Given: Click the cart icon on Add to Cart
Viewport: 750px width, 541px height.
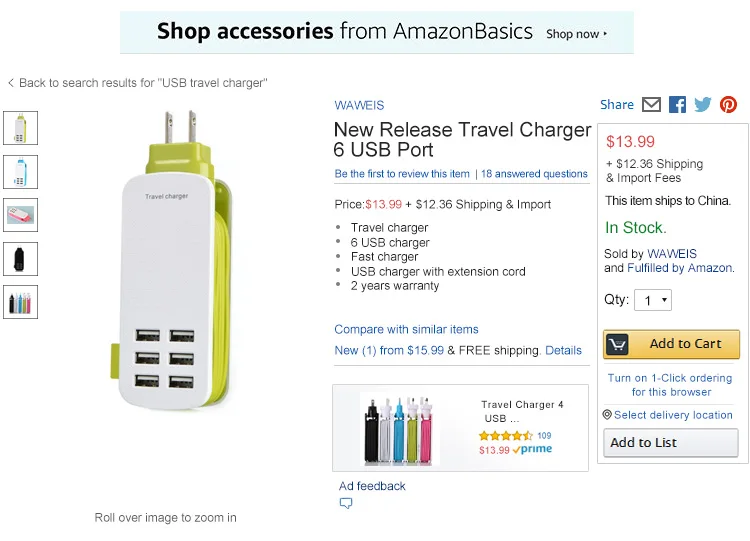Looking at the screenshot, I should (618, 344).
